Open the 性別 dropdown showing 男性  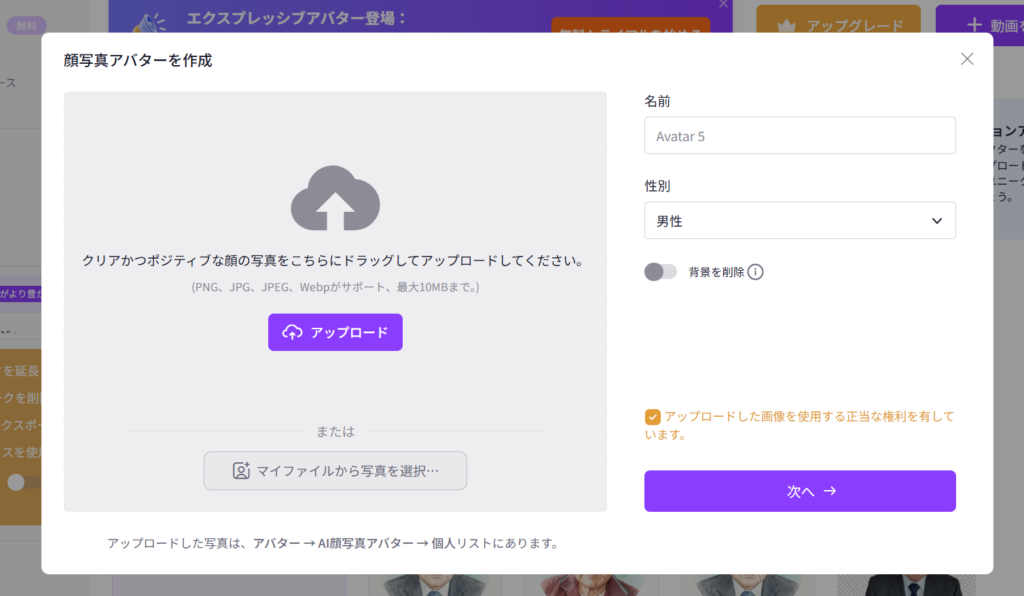tap(799, 221)
